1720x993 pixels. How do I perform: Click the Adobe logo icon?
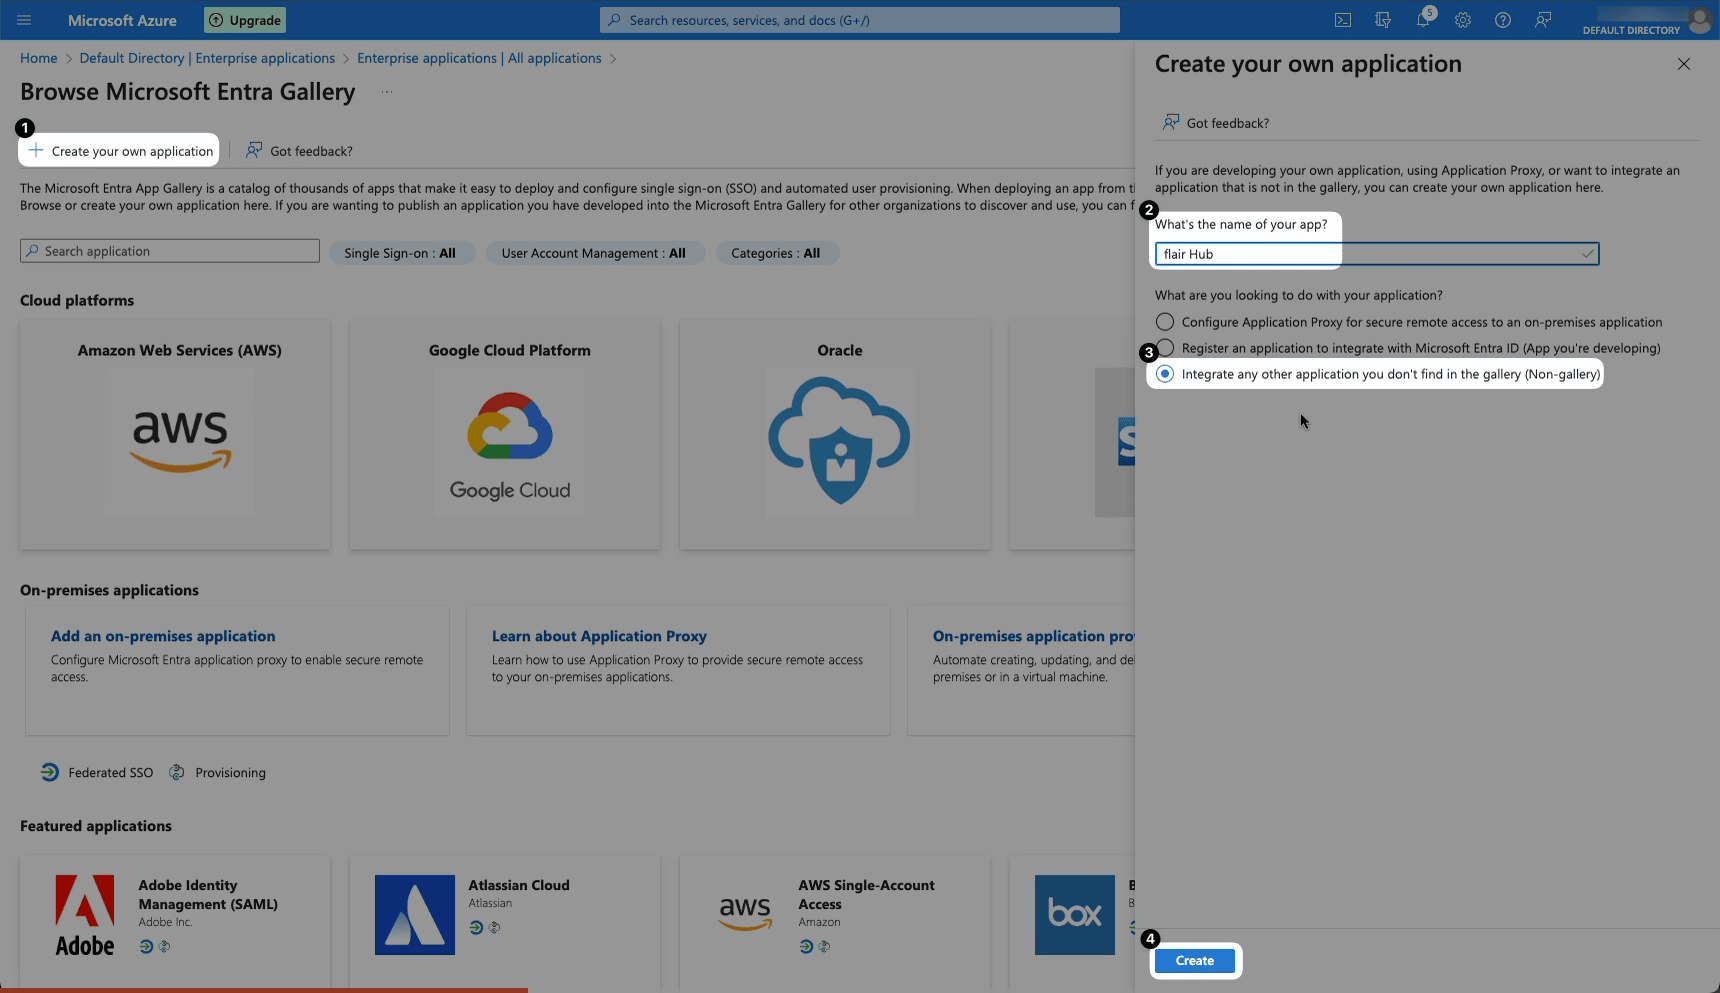tap(85, 915)
